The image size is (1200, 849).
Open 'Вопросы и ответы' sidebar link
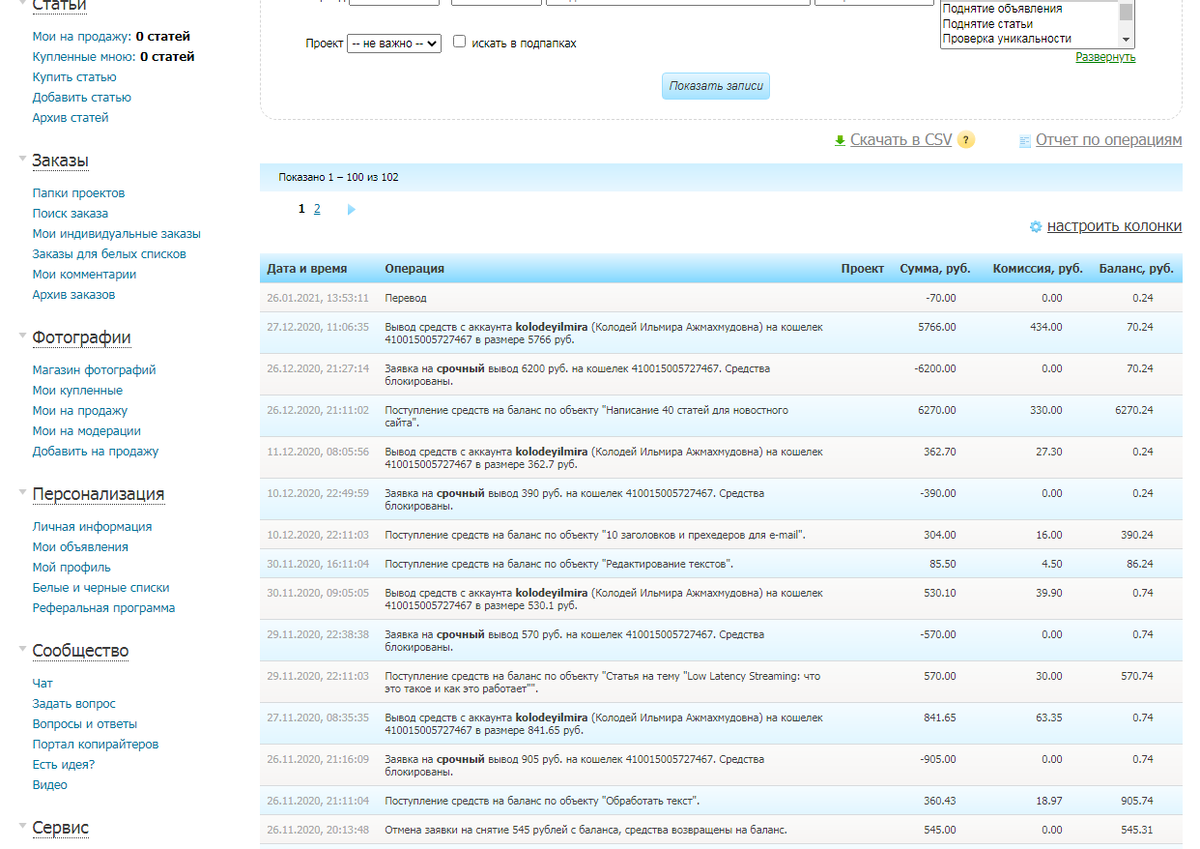tap(85, 724)
